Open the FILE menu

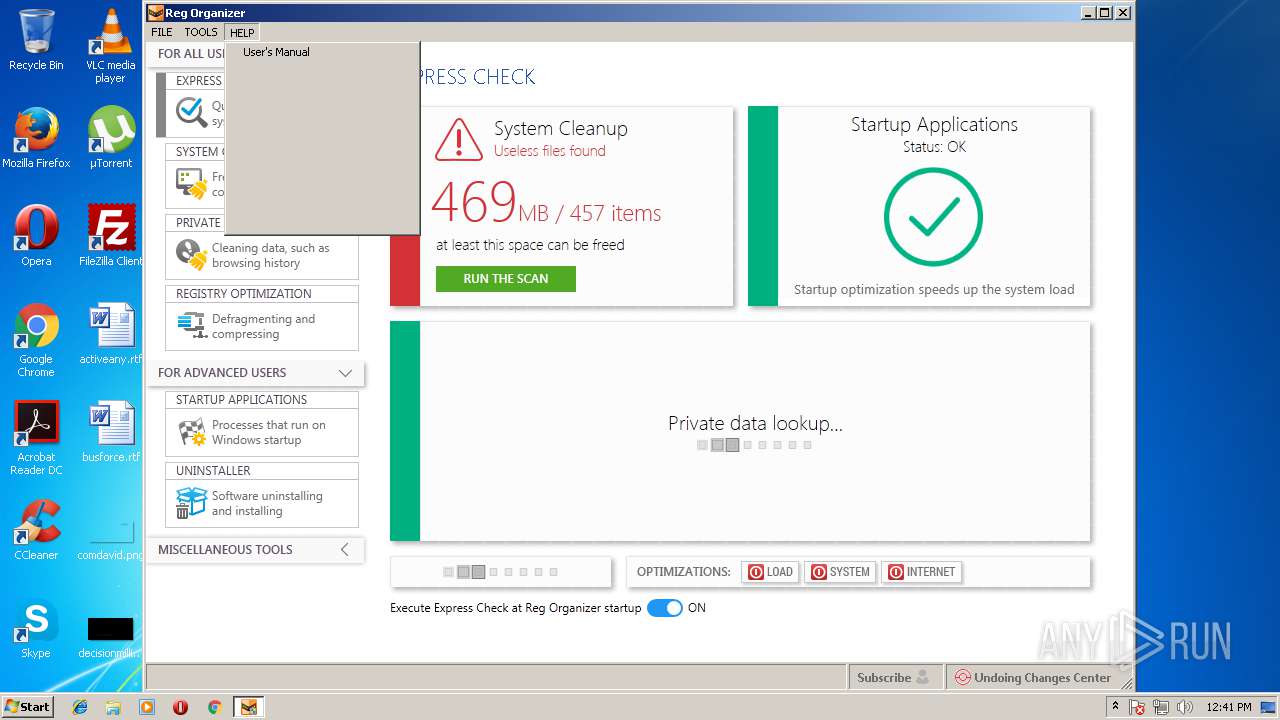pyautogui.click(x=162, y=32)
